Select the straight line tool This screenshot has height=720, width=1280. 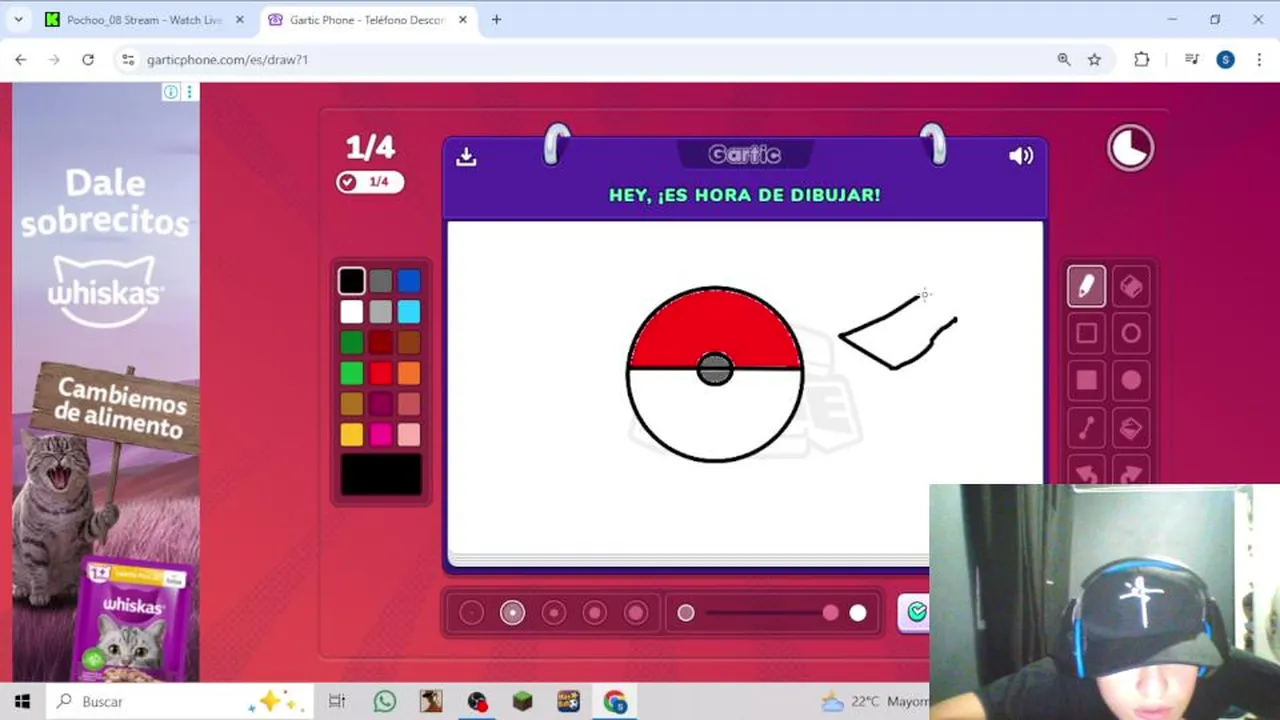pyautogui.click(x=1086, y=428)
